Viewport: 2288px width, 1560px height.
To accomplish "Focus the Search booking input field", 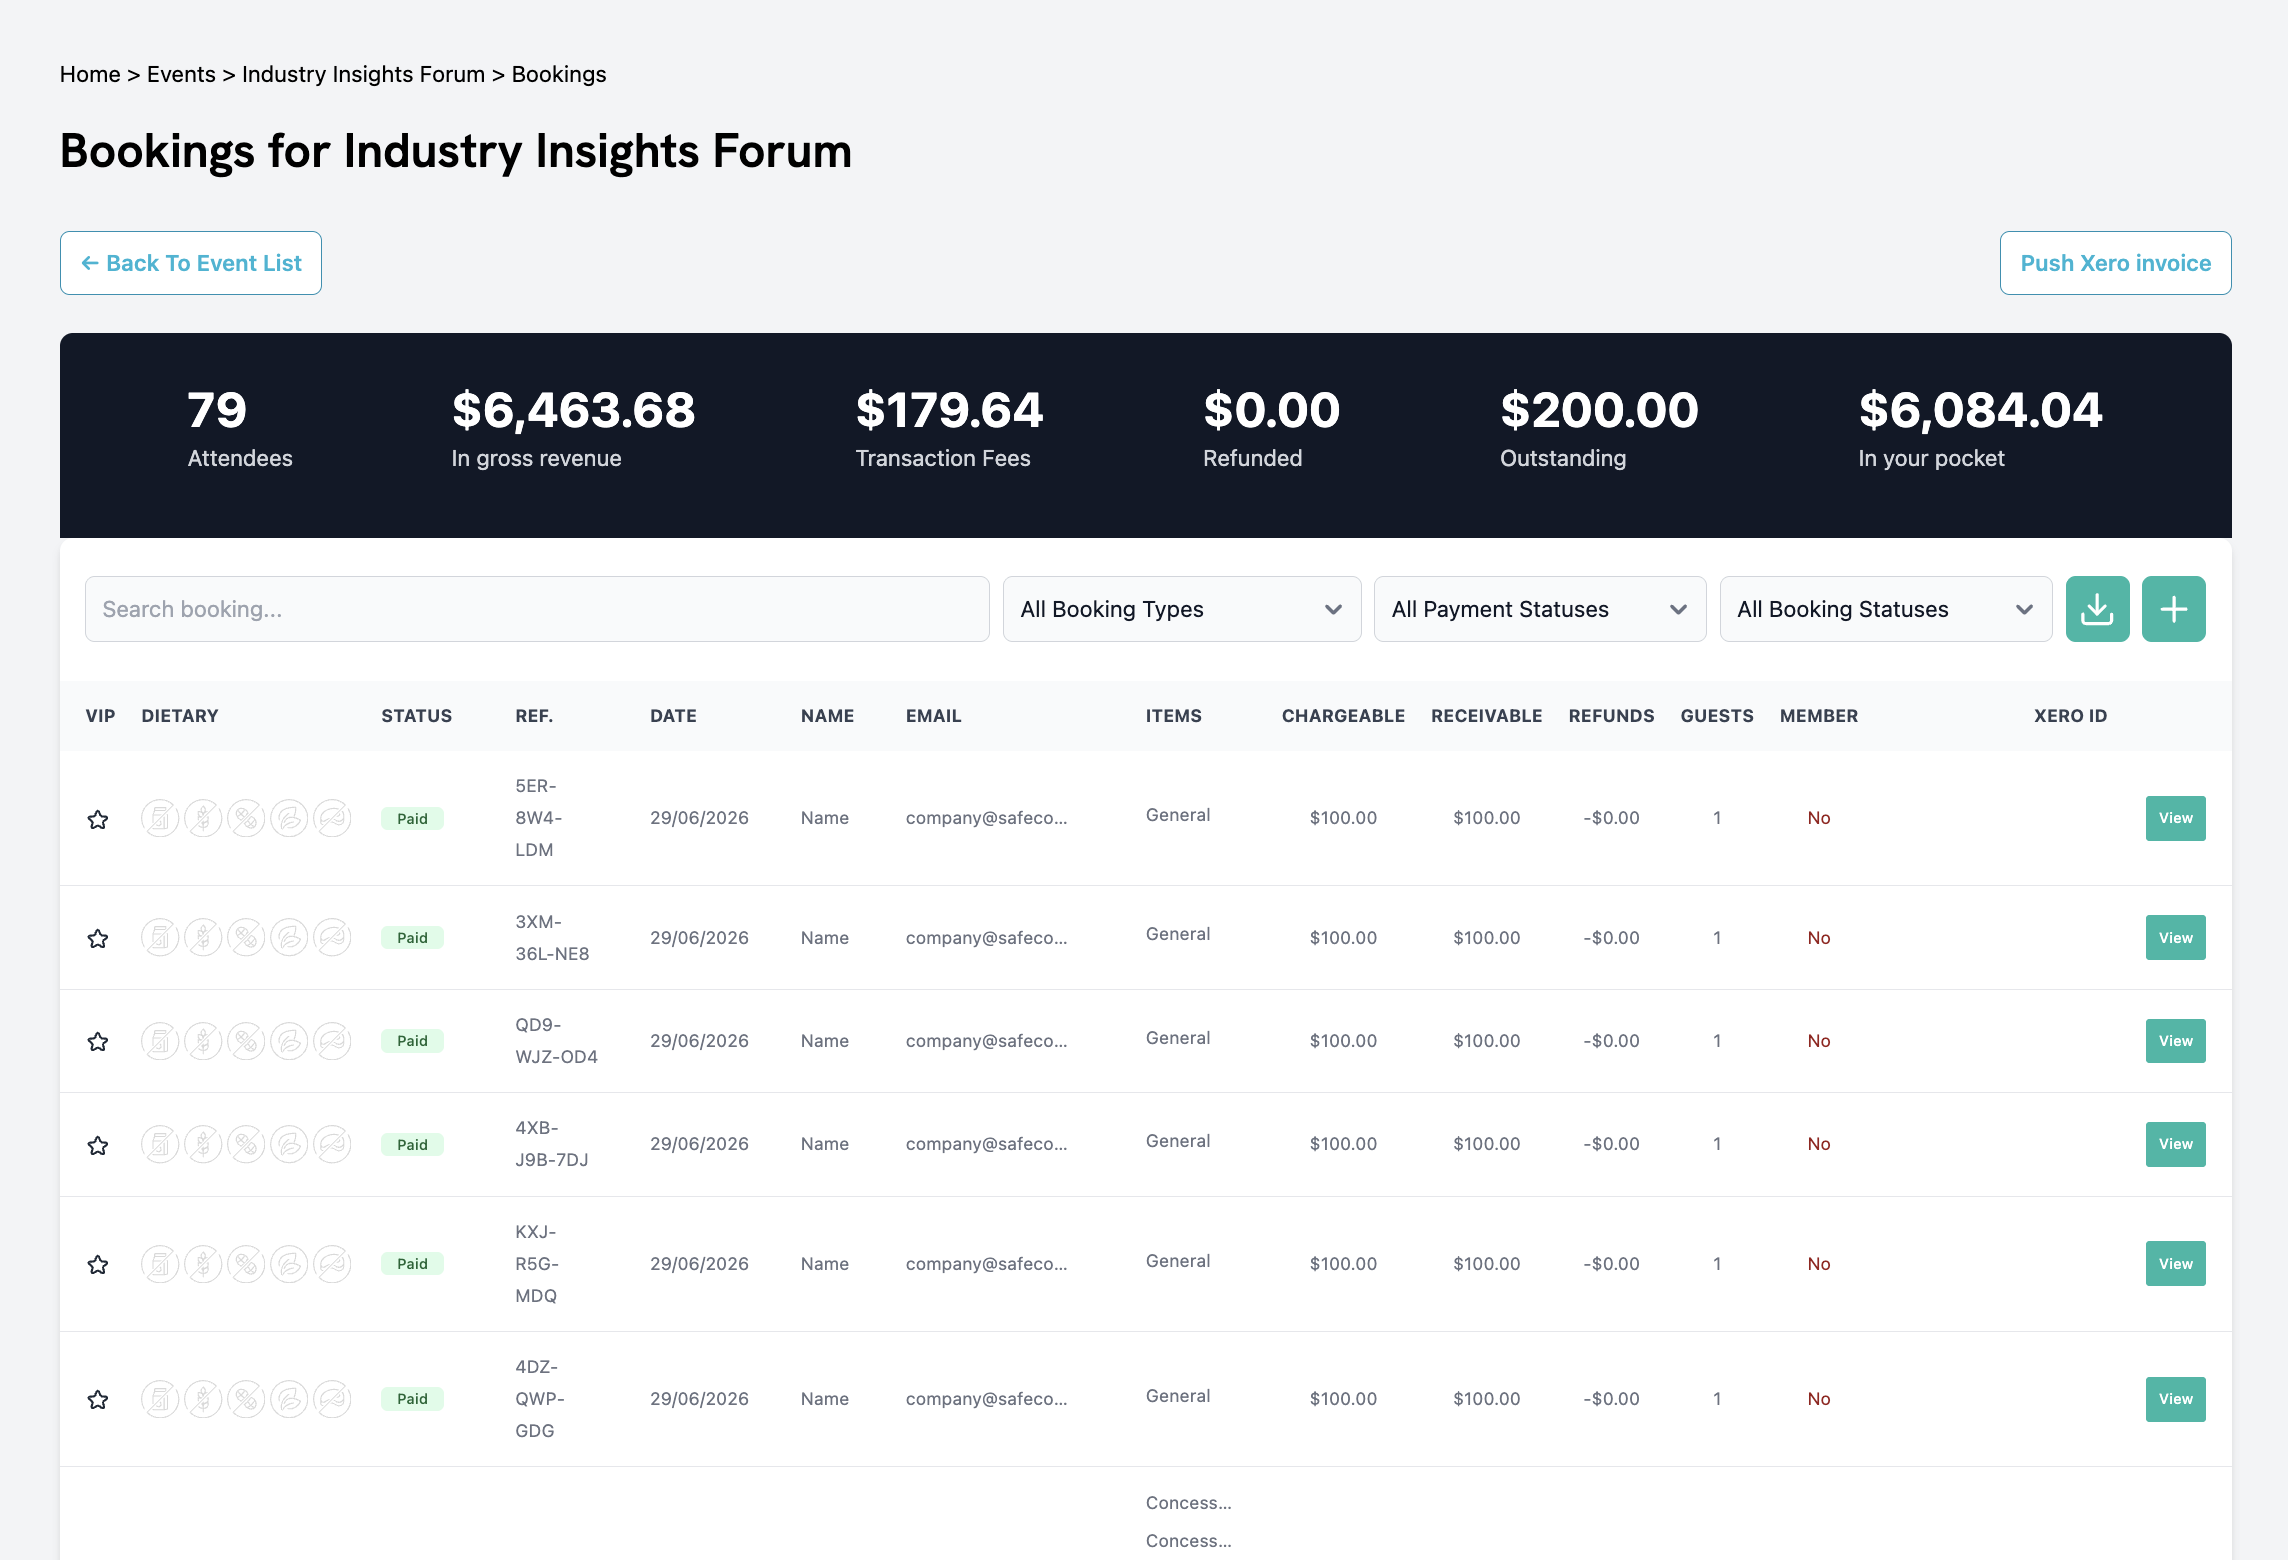I will coord(537,609).
